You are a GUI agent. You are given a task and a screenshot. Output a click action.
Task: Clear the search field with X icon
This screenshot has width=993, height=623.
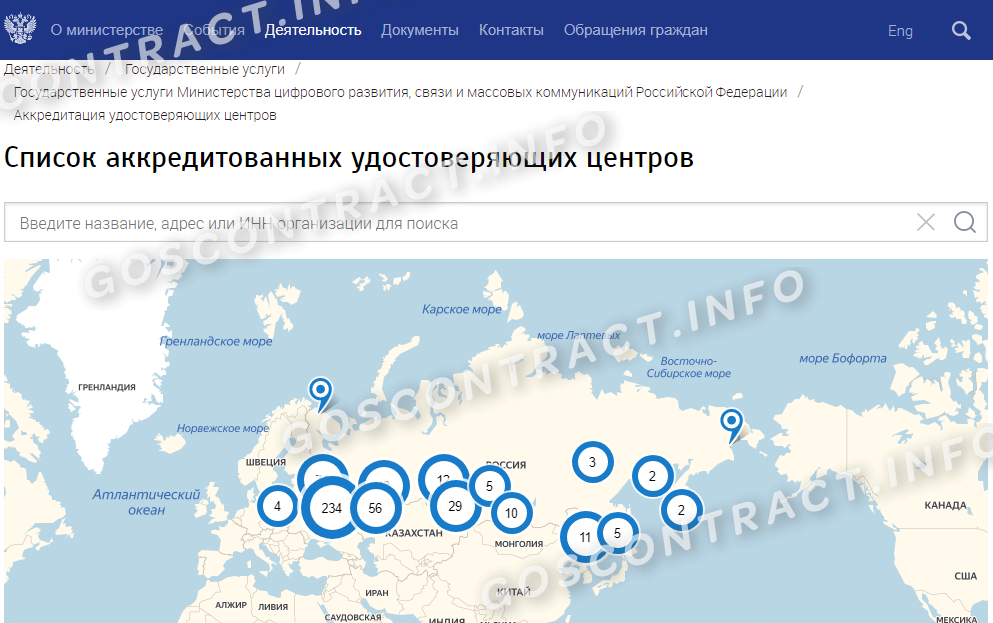click(926, 222)
